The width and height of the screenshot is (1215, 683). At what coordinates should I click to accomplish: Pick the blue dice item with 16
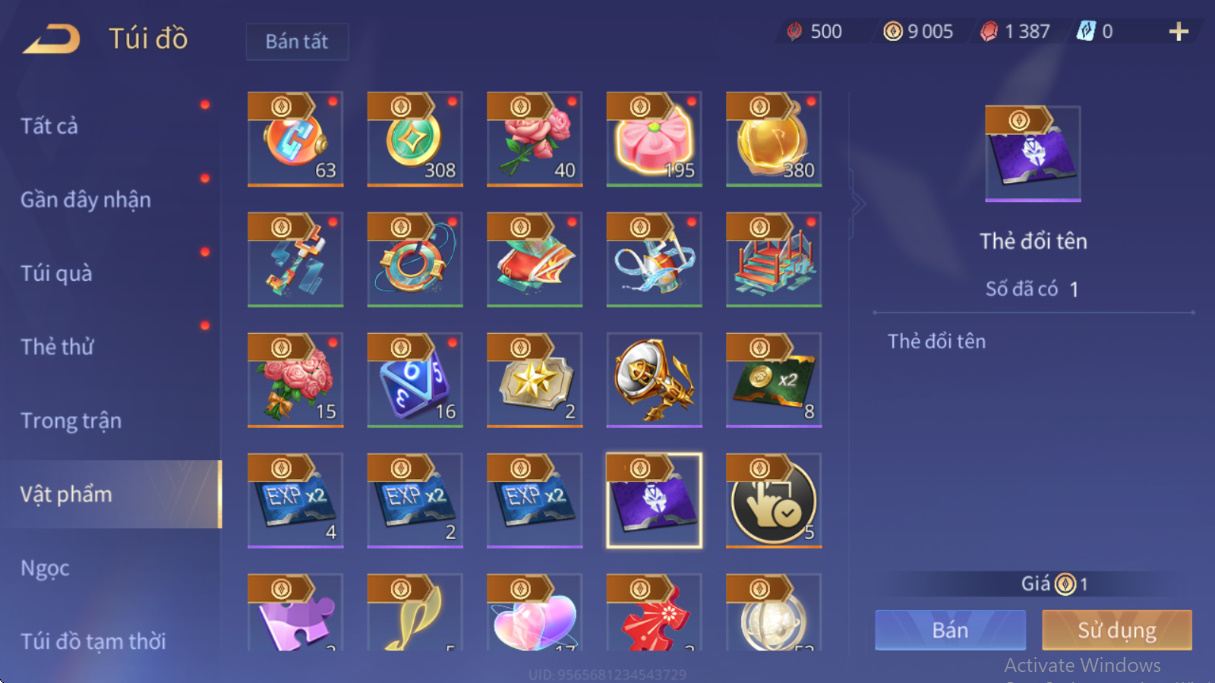point(415,380)
